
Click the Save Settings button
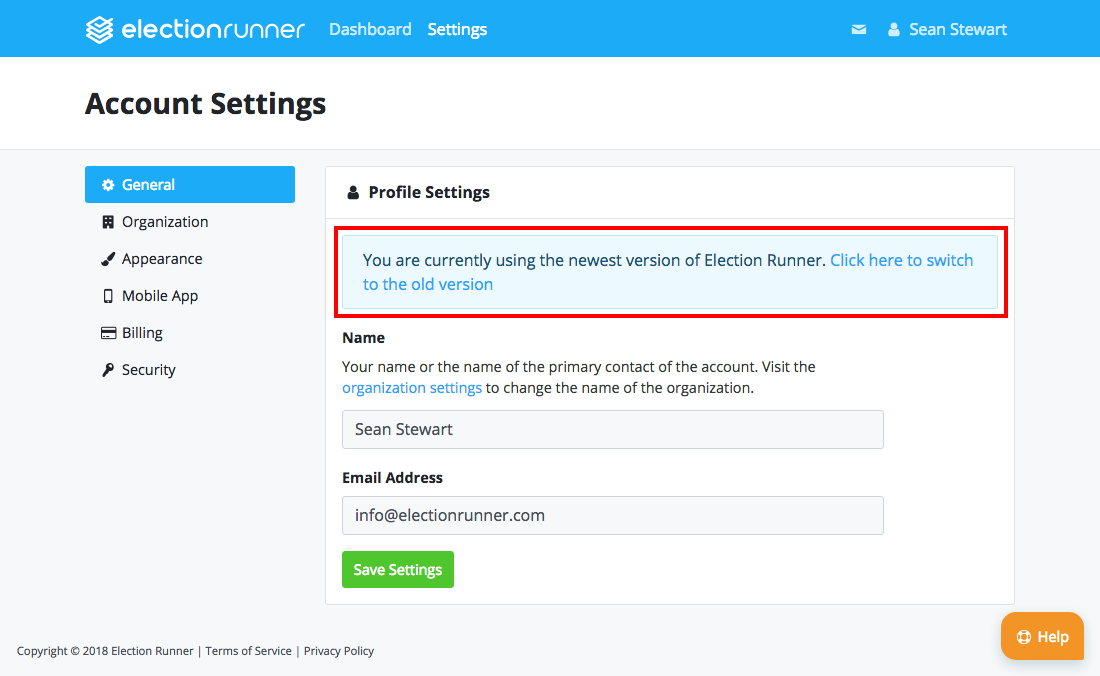click(x=398, y=569)
